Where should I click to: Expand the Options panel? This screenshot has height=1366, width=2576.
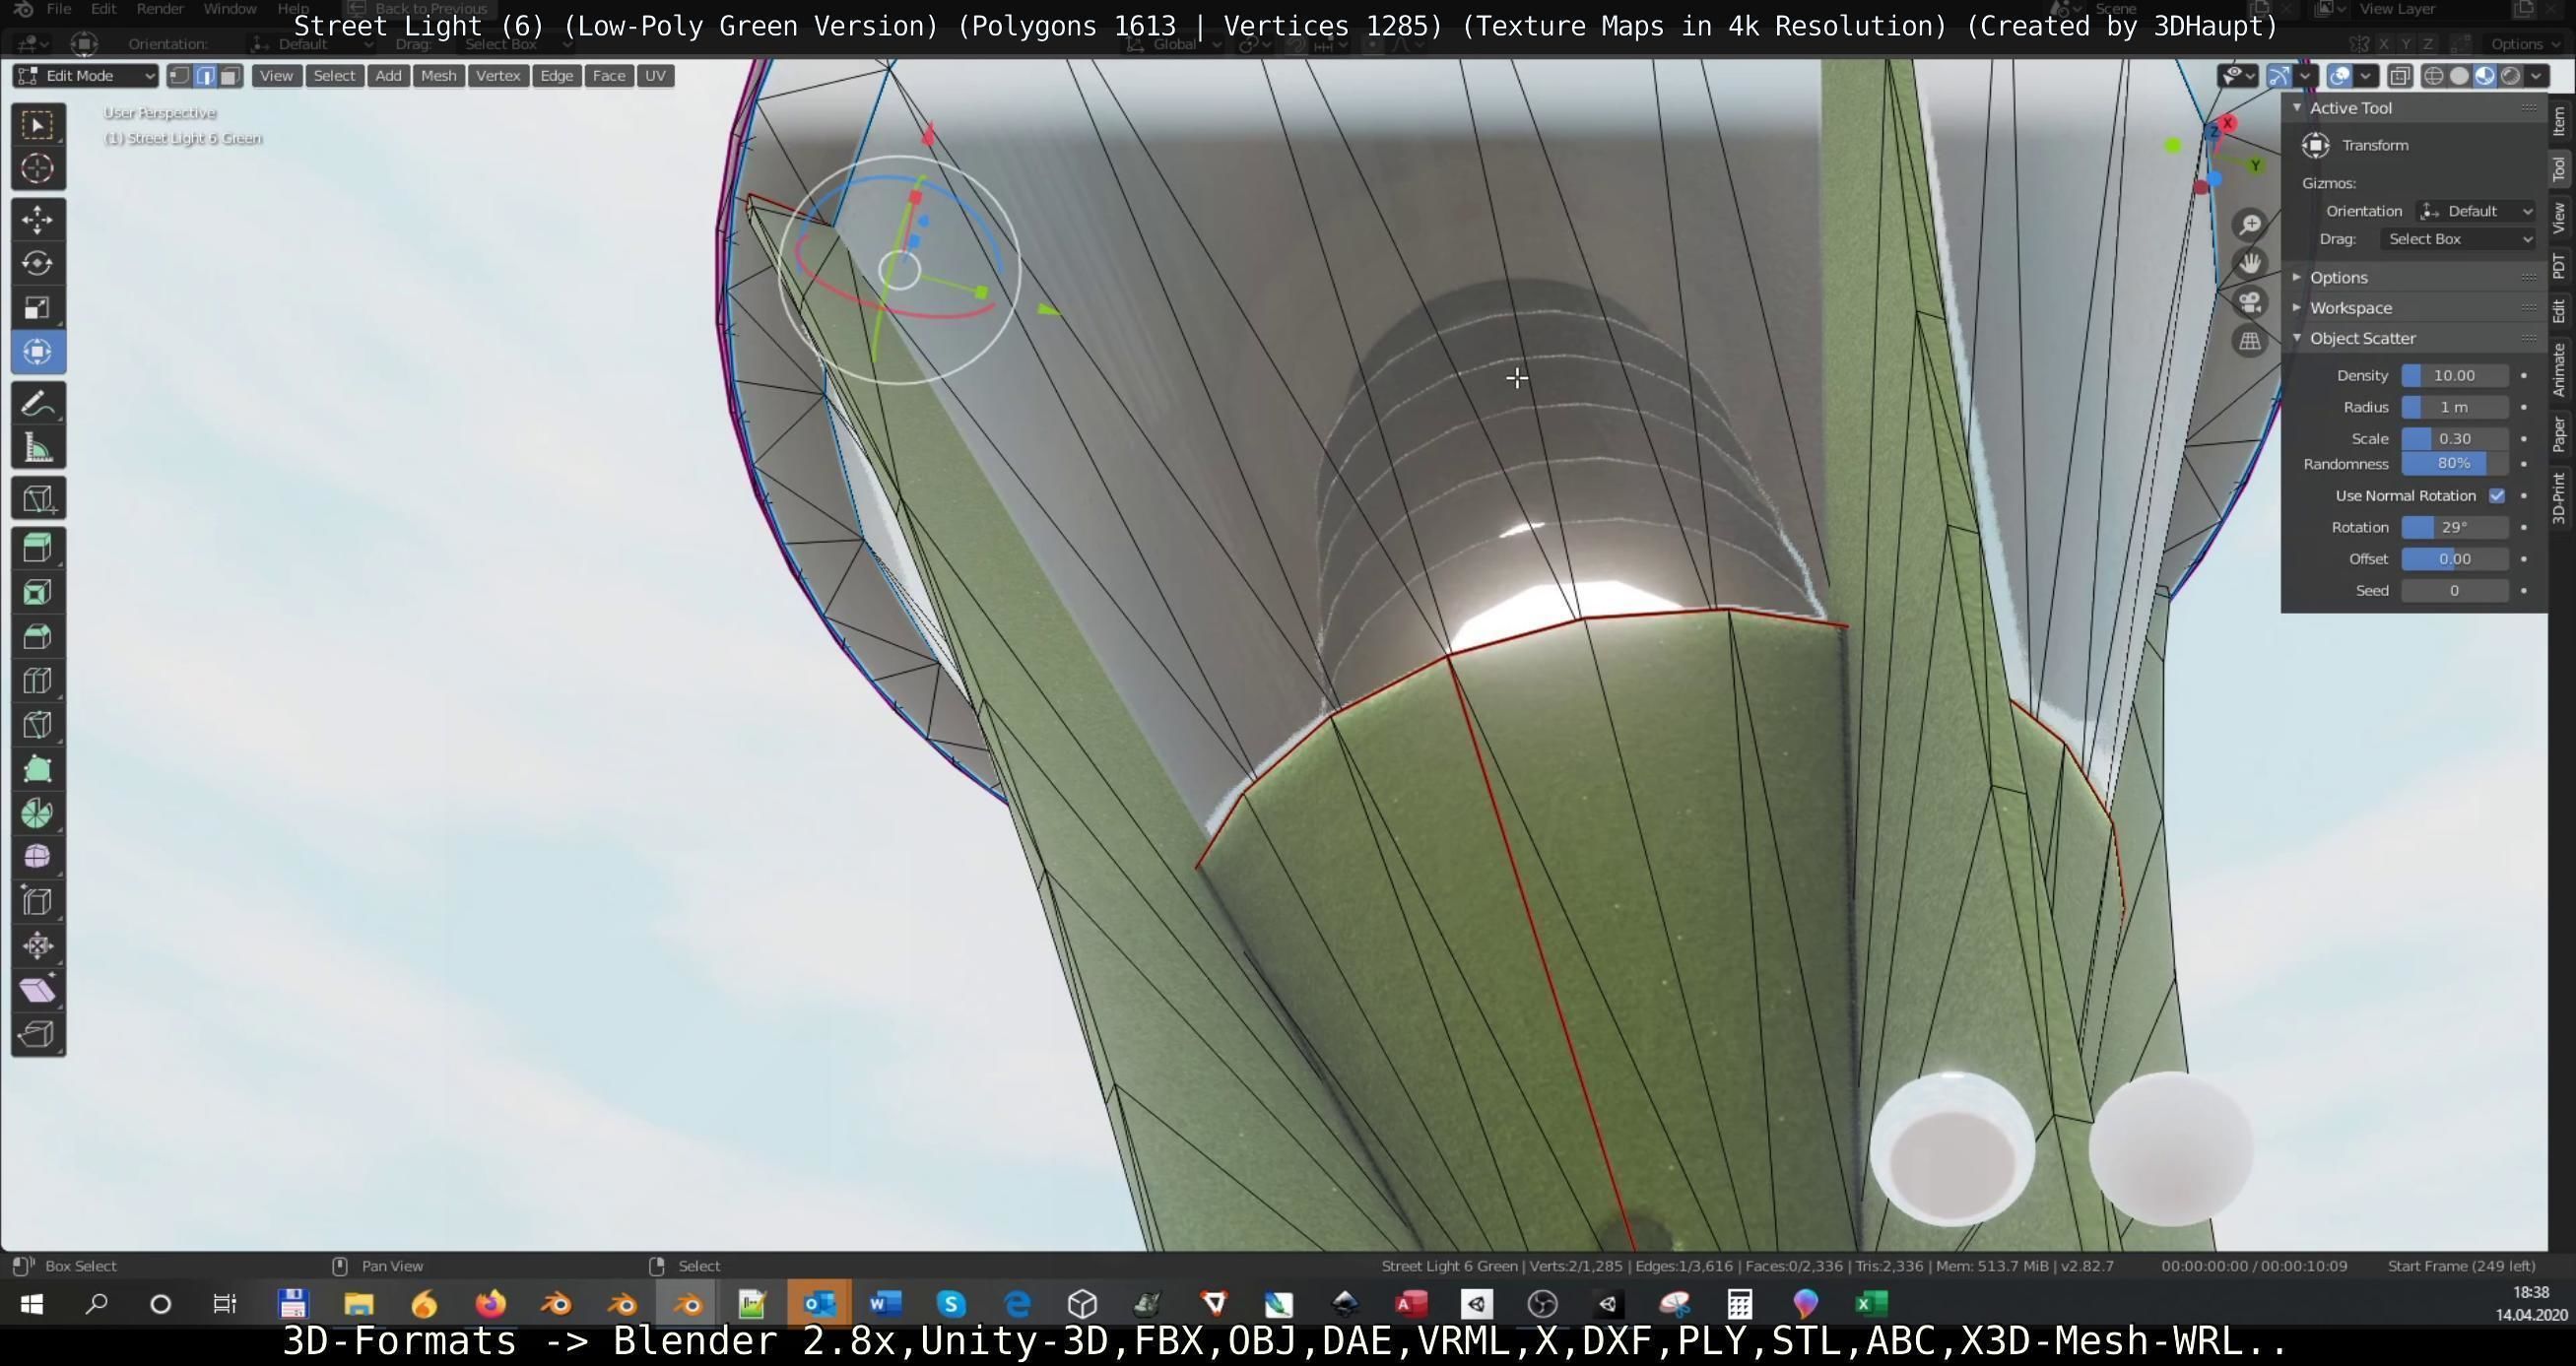tap(2338, 277)
